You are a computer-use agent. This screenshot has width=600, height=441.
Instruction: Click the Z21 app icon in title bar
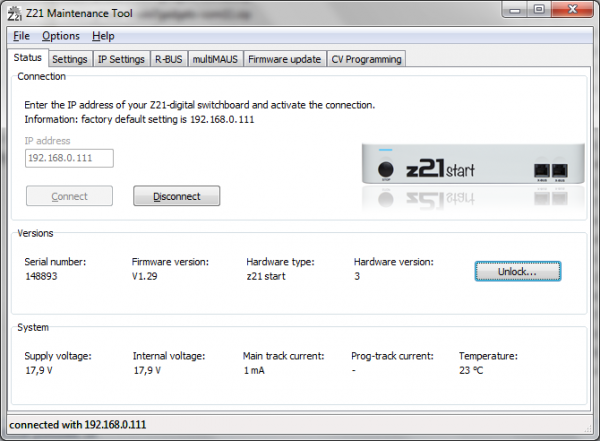pyautogui.click(x=15, y=13)
